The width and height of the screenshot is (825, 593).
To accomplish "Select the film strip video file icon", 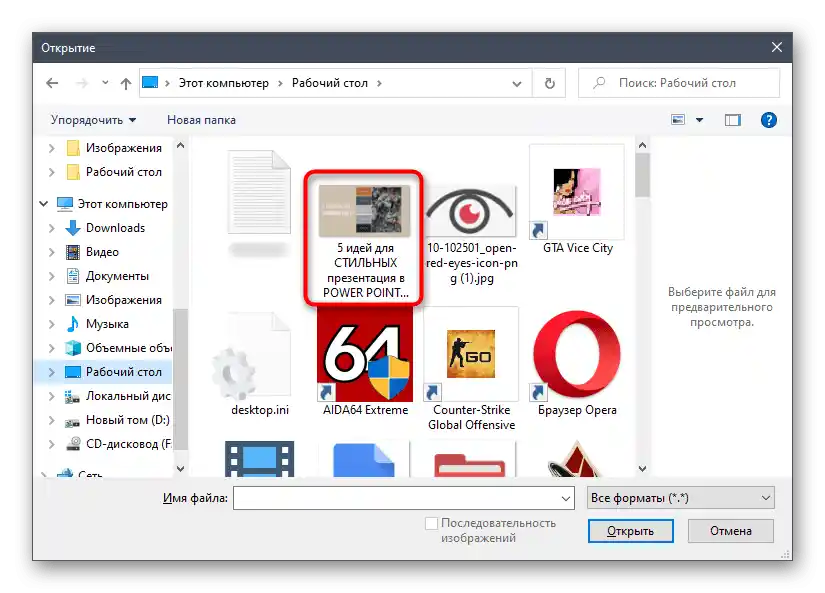I will click(259, 459).
